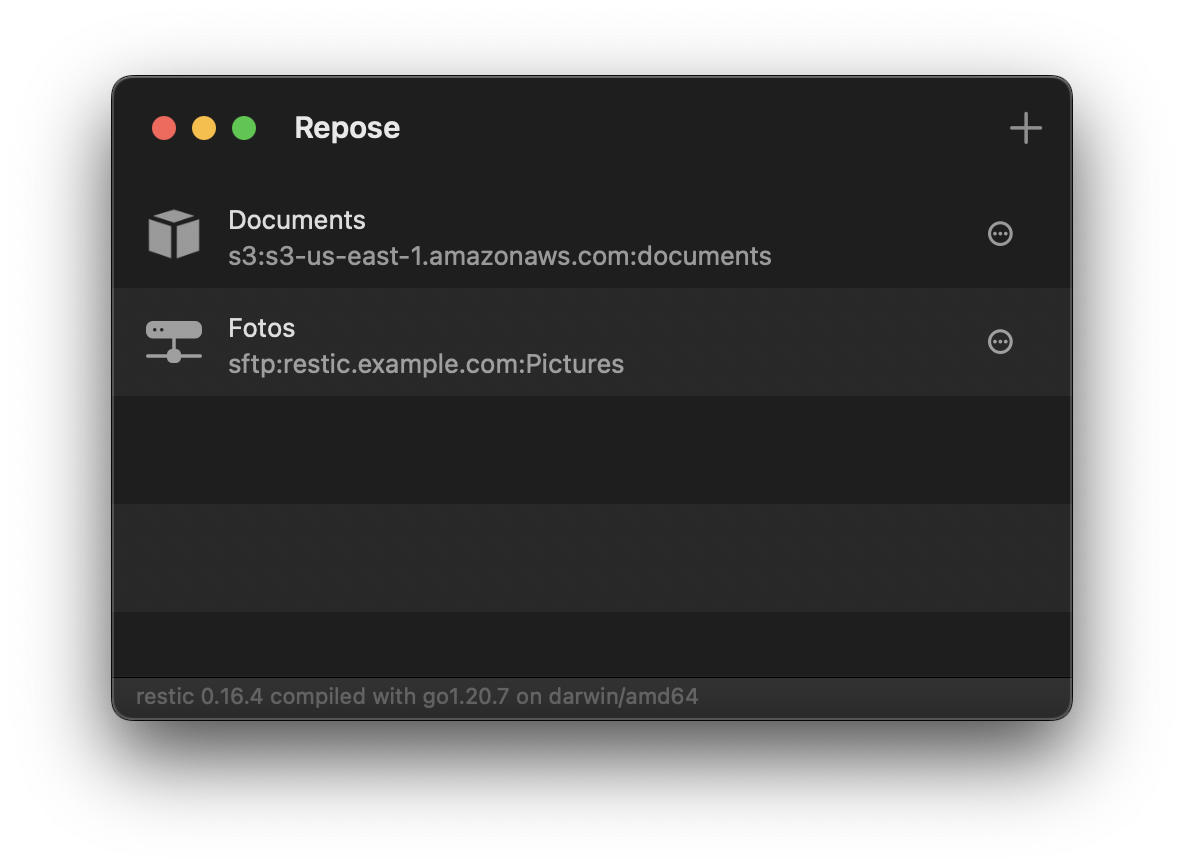Close the Repose window

[164, 128]
